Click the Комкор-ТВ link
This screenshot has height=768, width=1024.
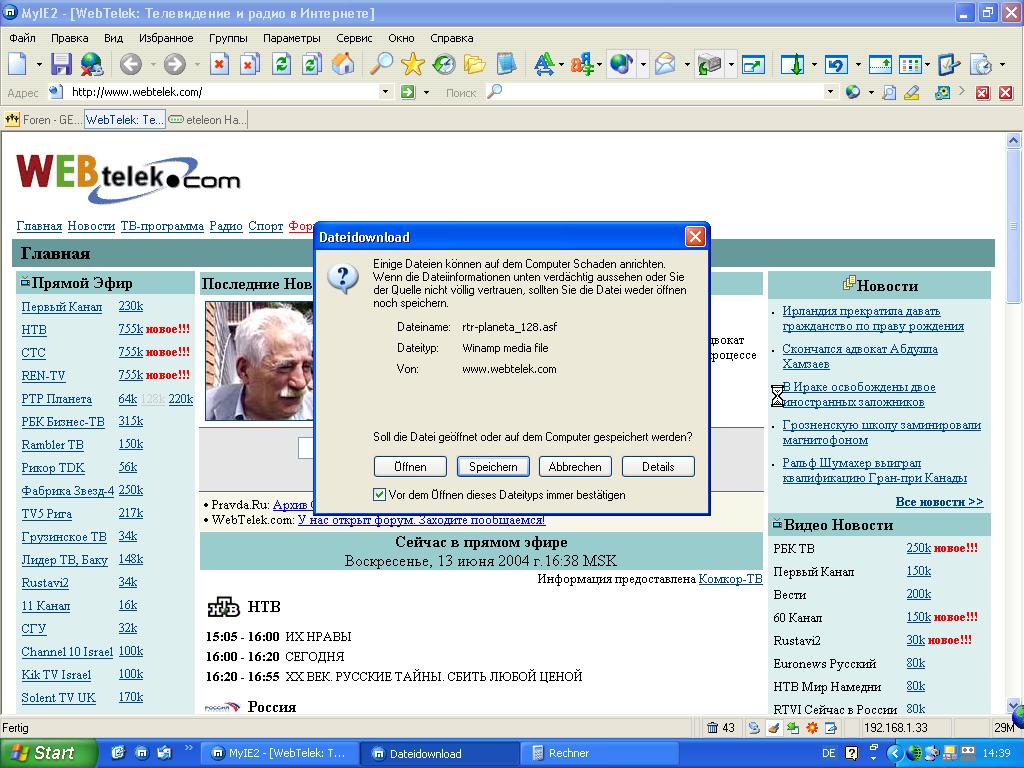(730, 579)
